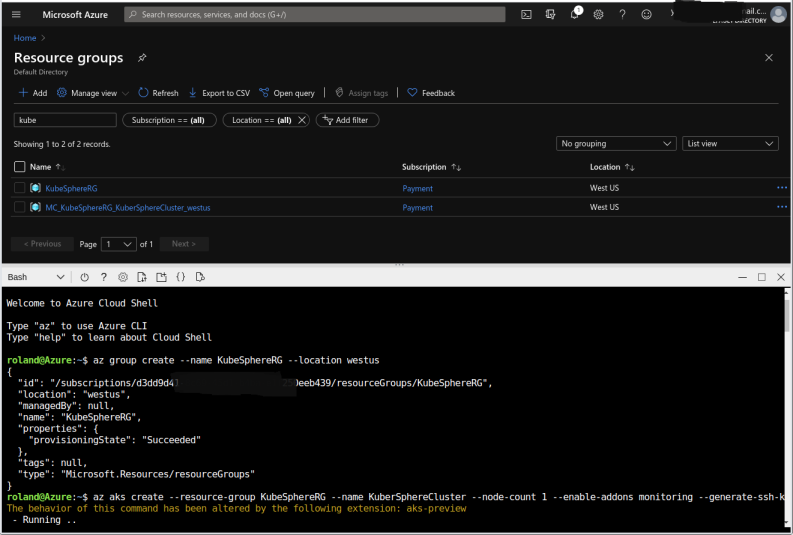Open the Cloud Shell editor braces icon
This screenshot has height=535, width=793.
[x=181, y=277]
